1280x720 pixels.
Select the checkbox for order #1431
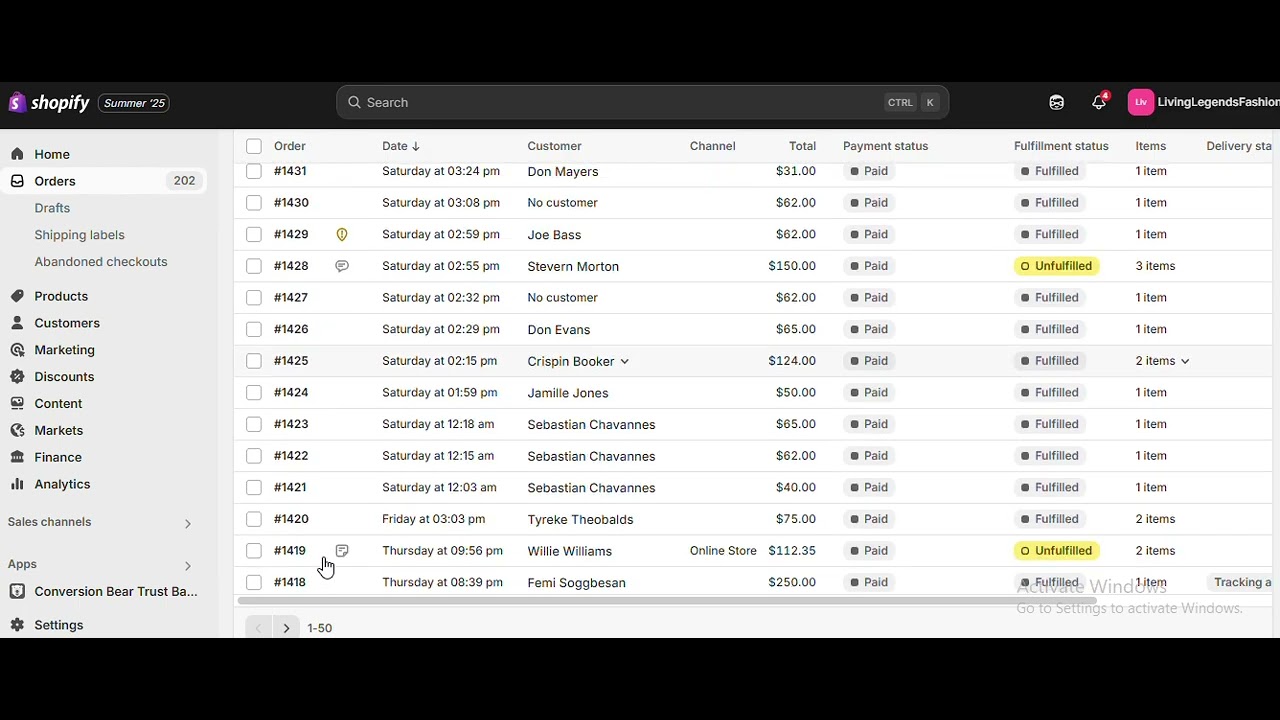click(254, 171)
